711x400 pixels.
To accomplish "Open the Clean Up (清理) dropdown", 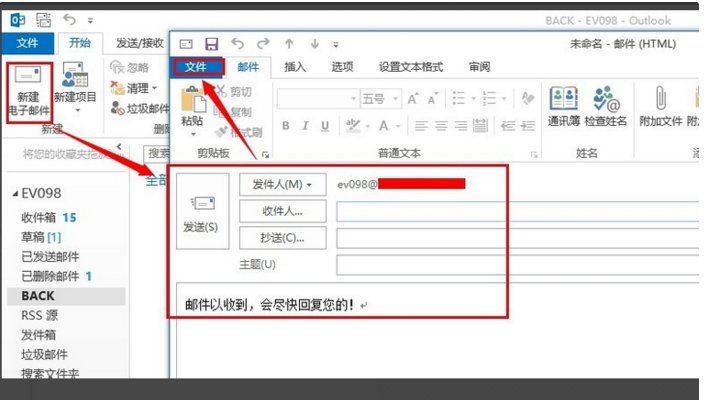I will [134, 88].
